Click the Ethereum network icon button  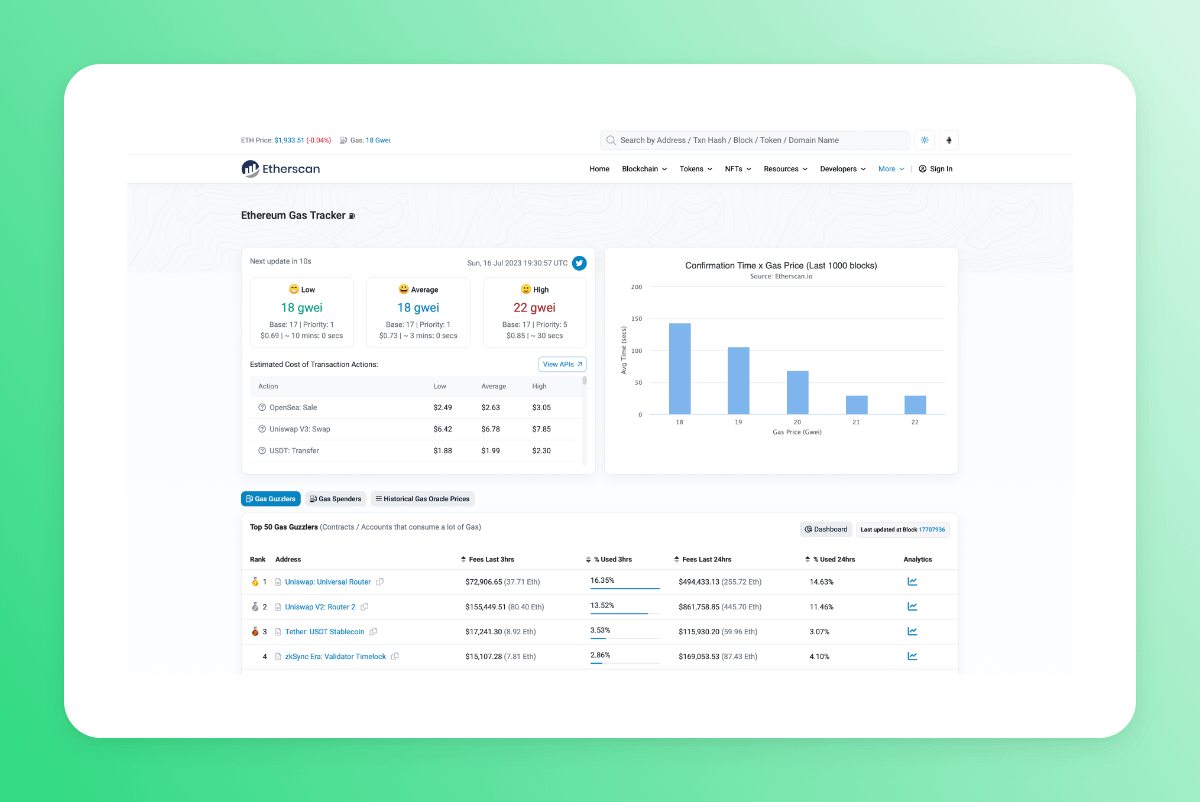(x=948, y=140)
